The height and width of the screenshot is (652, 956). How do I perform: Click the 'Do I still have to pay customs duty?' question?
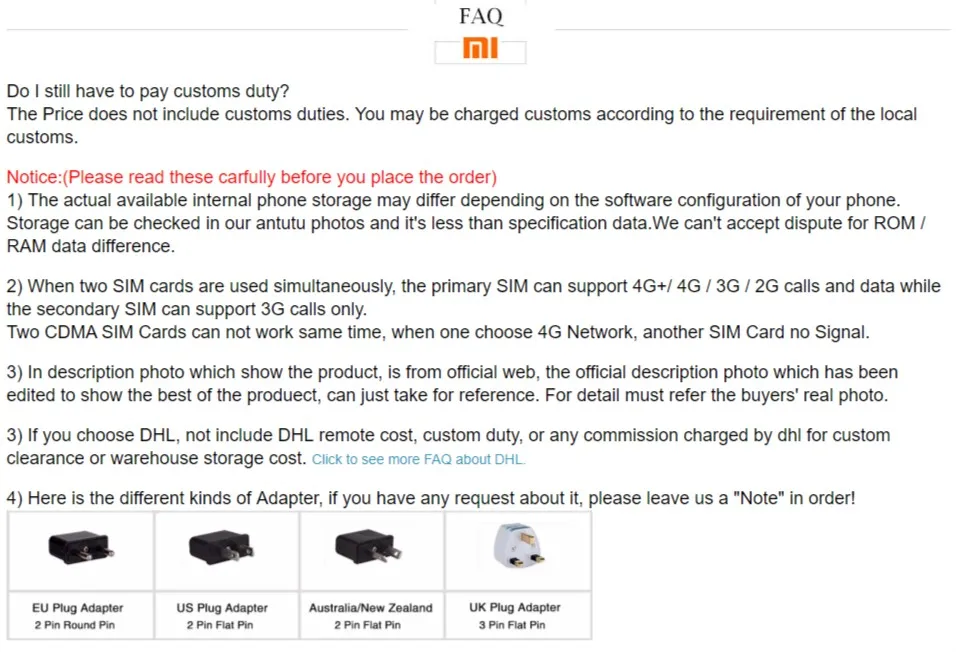tap(148, 91)
